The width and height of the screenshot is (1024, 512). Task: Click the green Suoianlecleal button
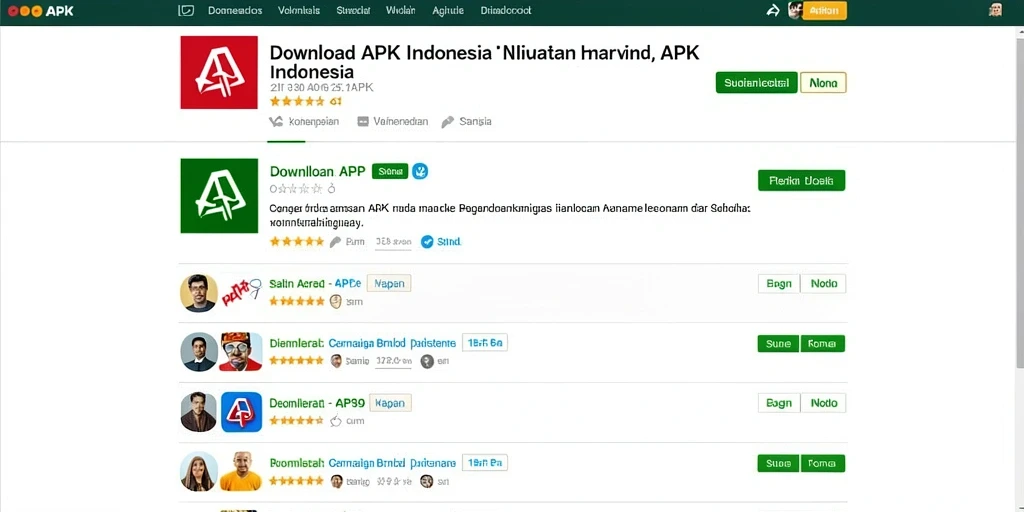click(x=756, y=83)
